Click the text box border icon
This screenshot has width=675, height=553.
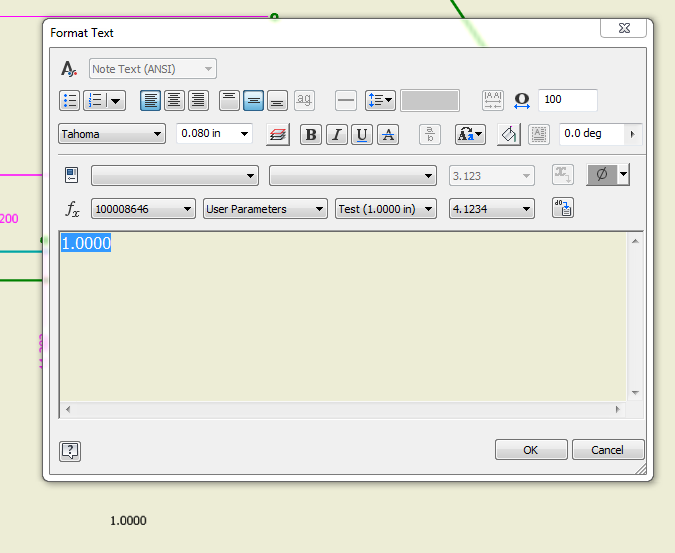click(539, 135)
